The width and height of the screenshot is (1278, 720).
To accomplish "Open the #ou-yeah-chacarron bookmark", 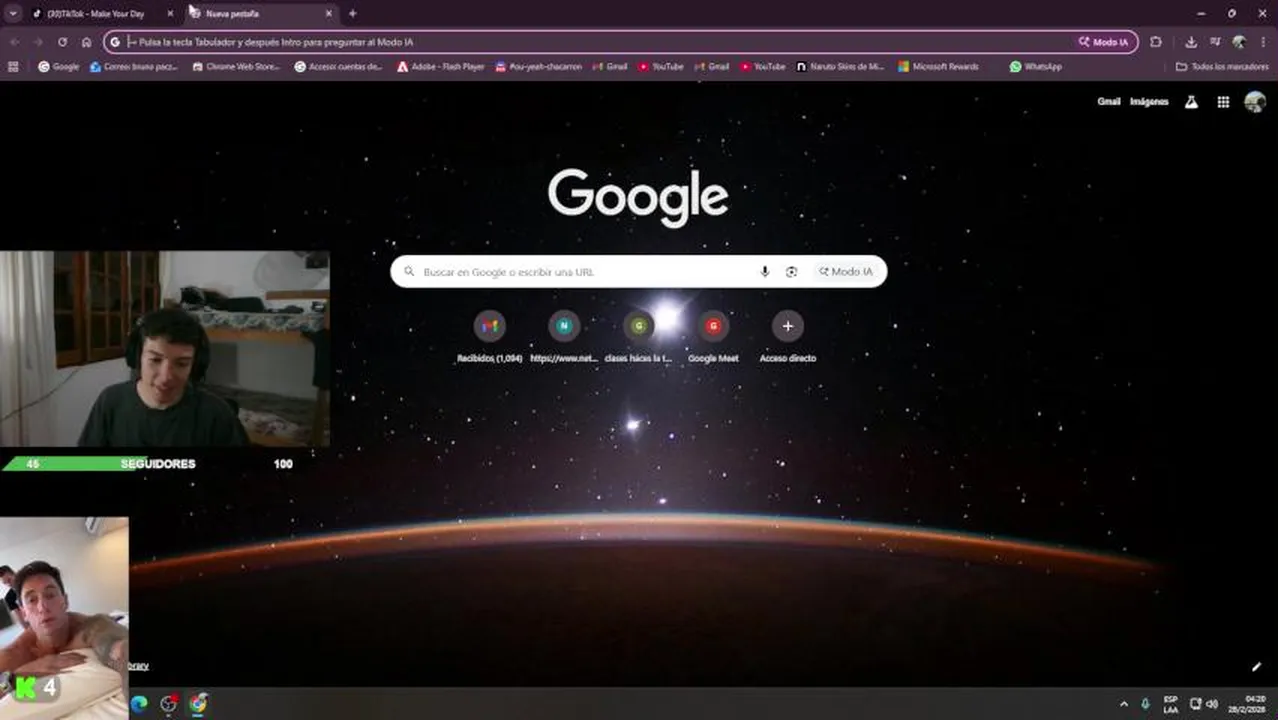I will (539, 67).
